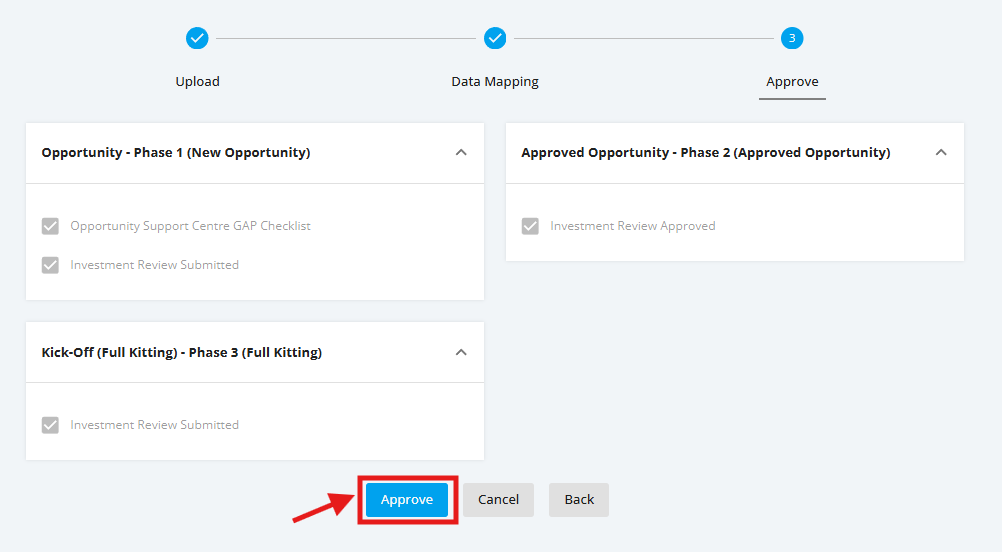Click the Data Mapping step checkmark circle
The height and width of the screenshot is (552, 1002).
(x=495, y=38)
